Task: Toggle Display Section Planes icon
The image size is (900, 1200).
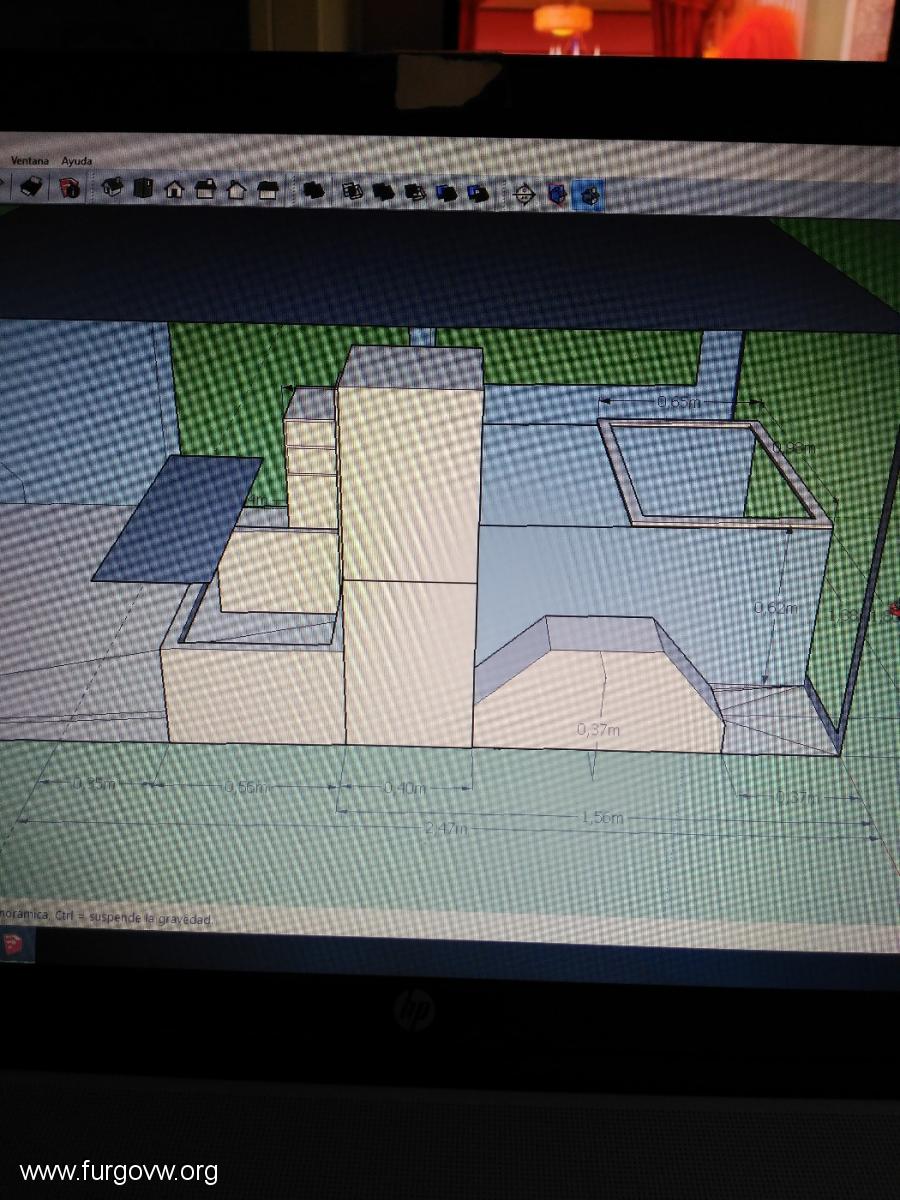Action: 557,194
